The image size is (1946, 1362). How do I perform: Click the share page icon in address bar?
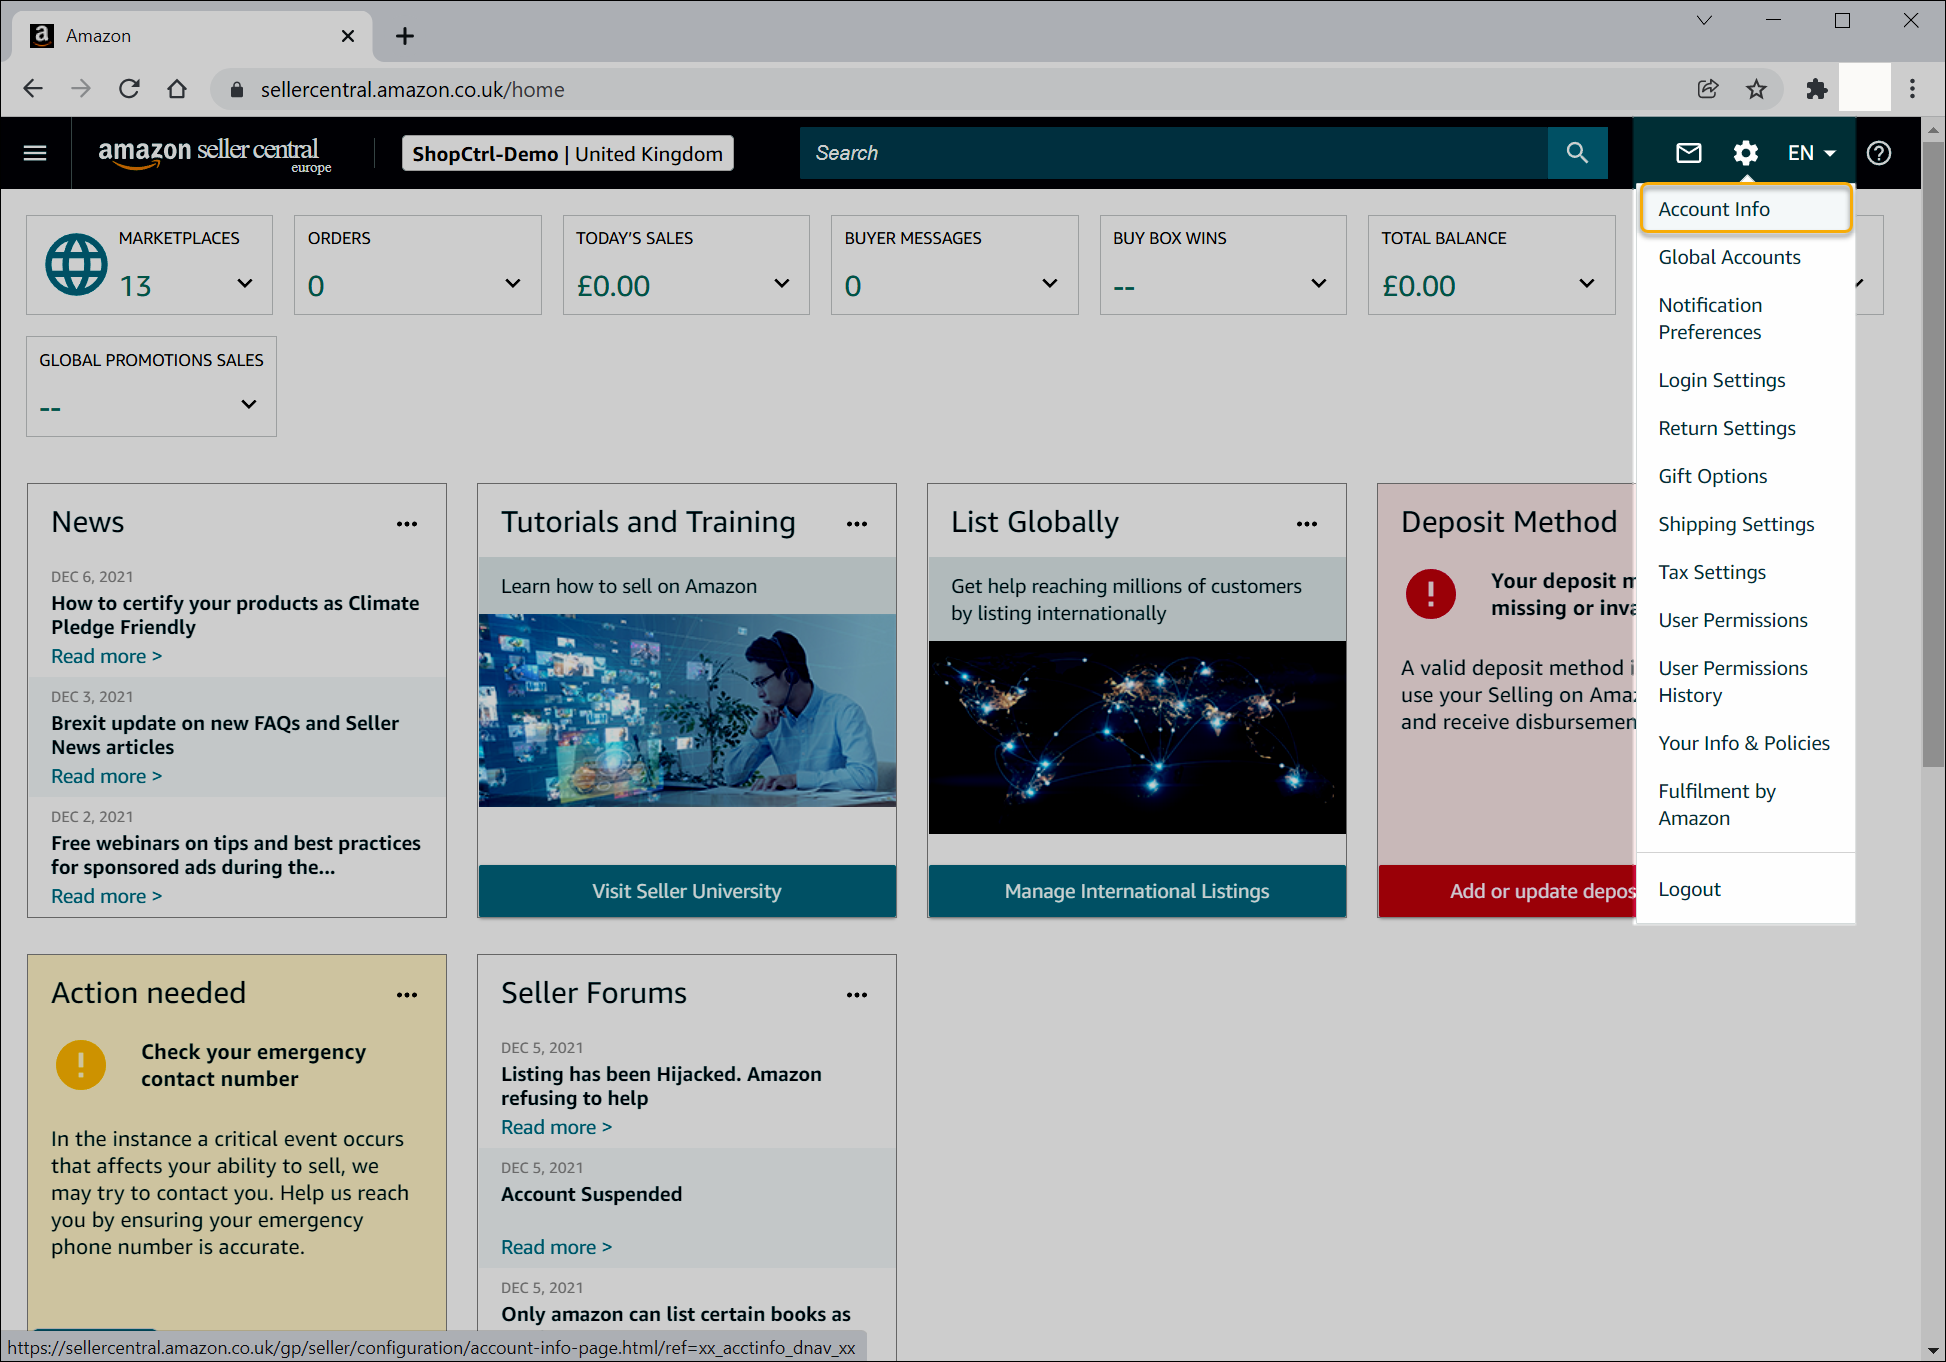[1708, 89]
